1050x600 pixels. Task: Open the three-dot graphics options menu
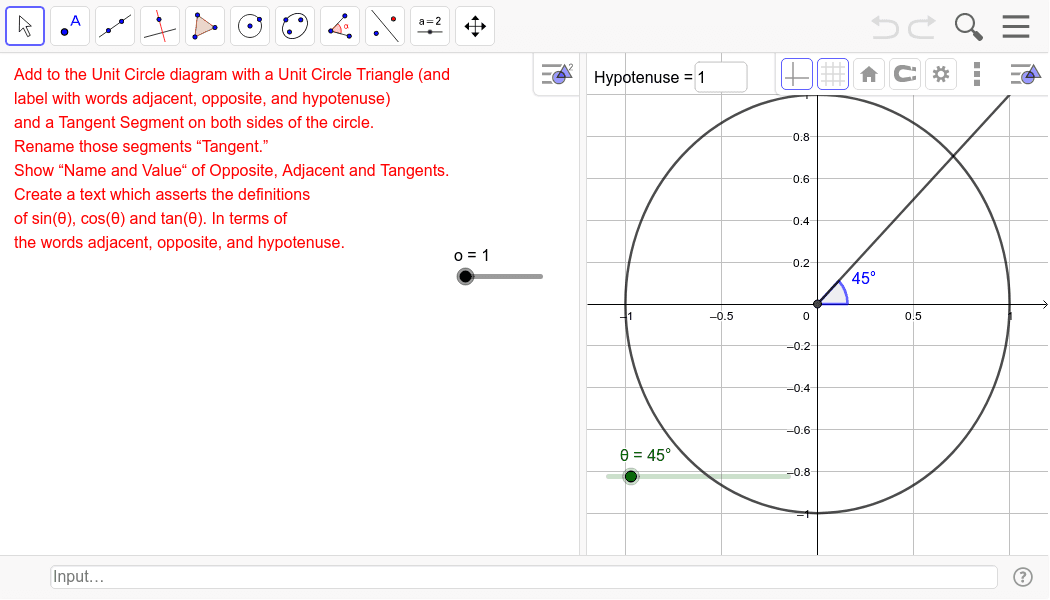(977, 74)
